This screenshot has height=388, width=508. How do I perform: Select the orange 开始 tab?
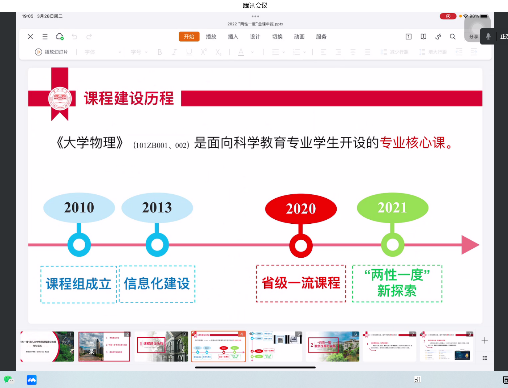189,37
